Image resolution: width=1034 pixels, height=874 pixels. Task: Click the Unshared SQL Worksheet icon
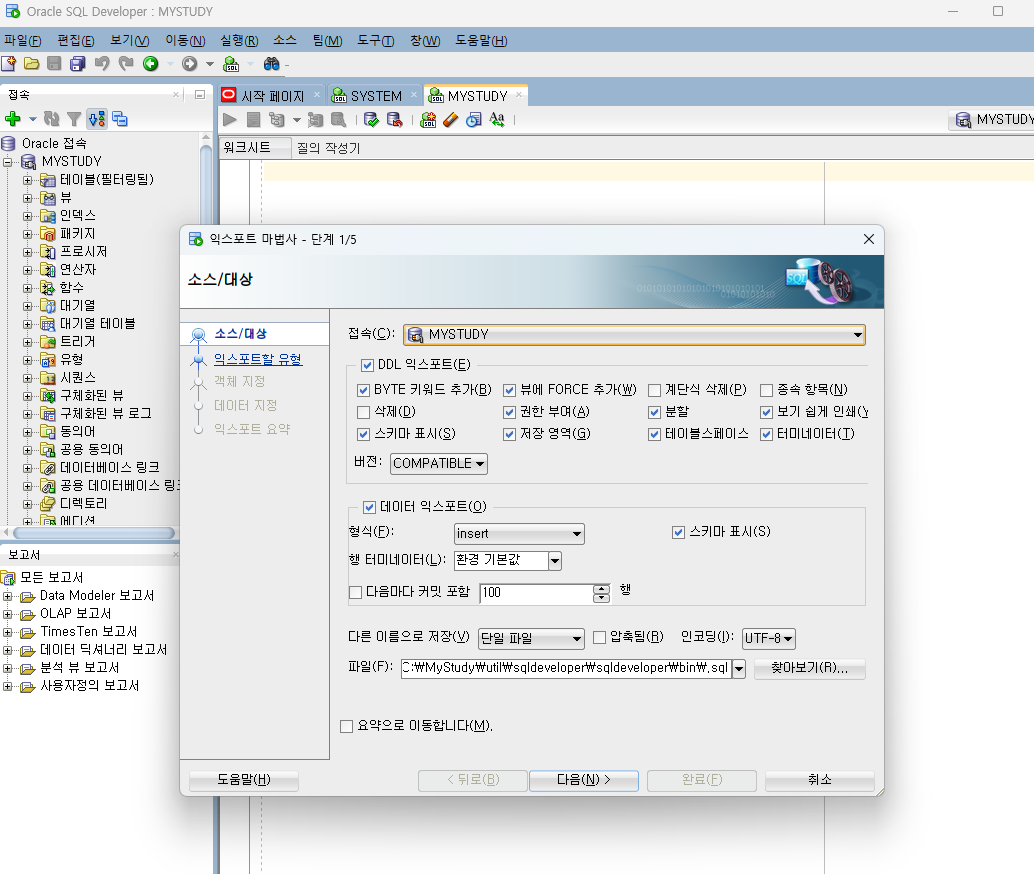pyautogui.click(x=428, y=119)
